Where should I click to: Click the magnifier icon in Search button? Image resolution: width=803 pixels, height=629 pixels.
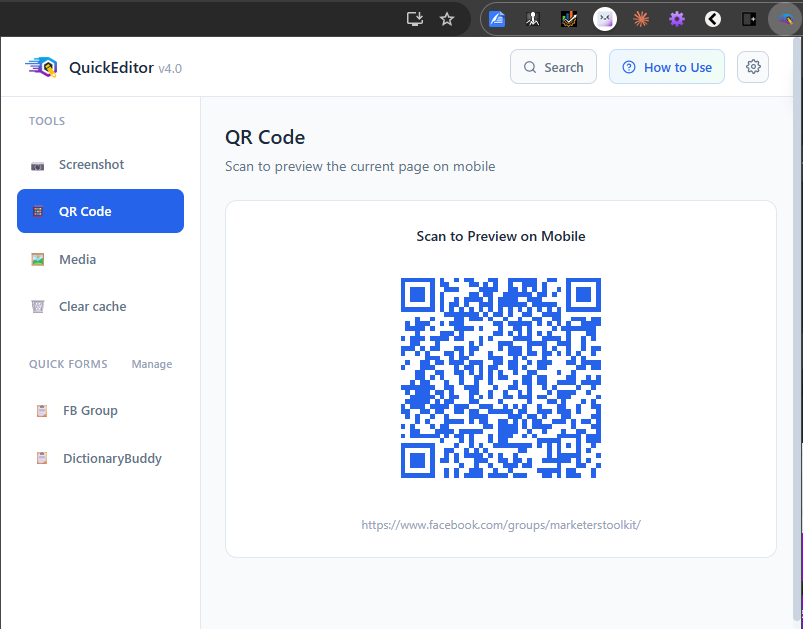point(530,67)
